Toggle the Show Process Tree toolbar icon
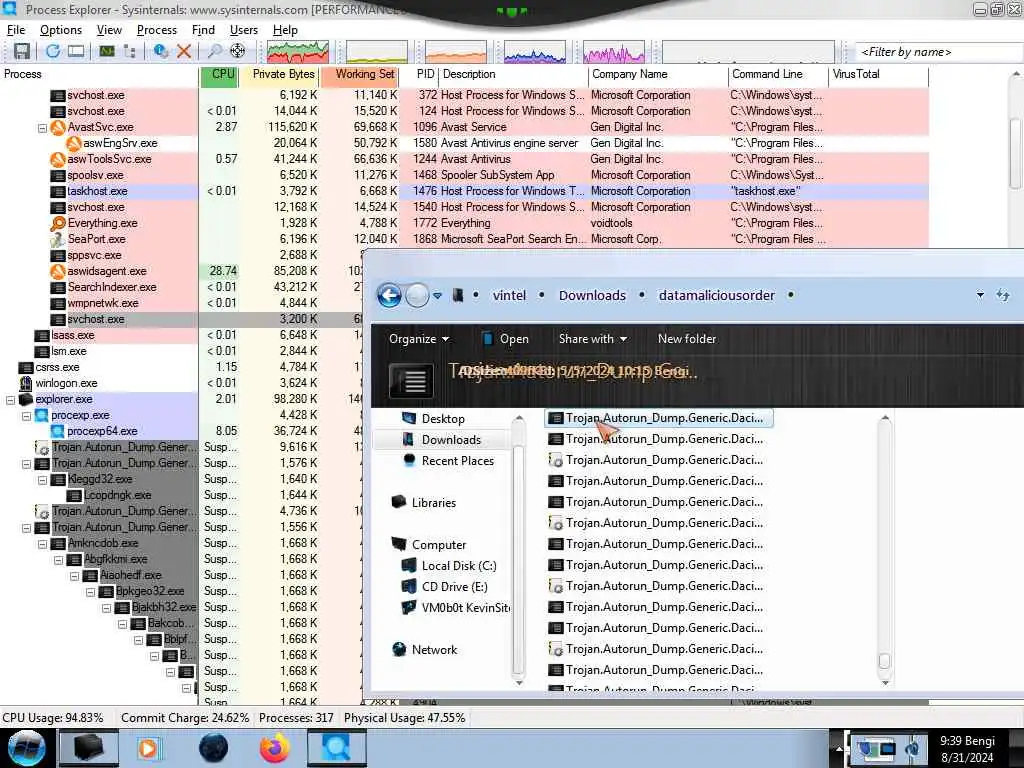This screenshot has height=768, width=1024. [x=129, y=51]
